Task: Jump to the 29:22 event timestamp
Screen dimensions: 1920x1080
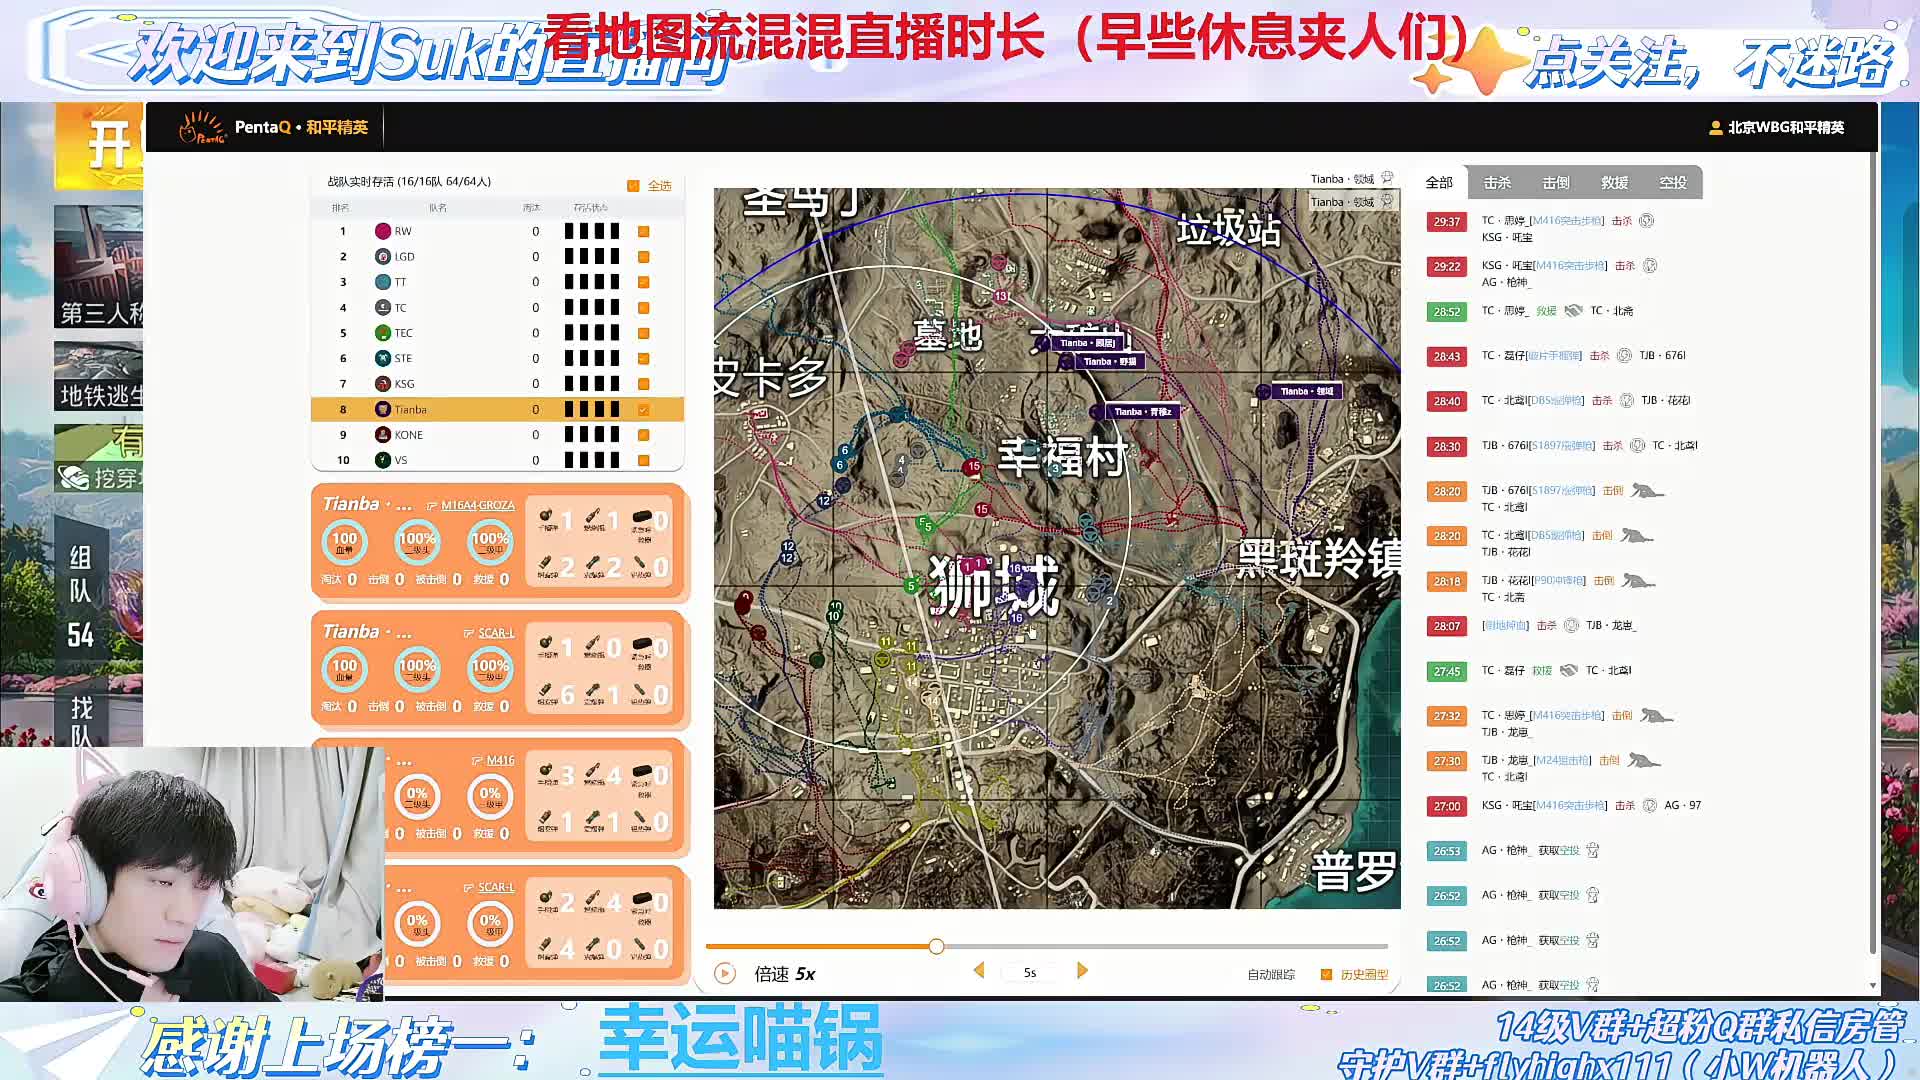Action: click(x=1447, y=267)
